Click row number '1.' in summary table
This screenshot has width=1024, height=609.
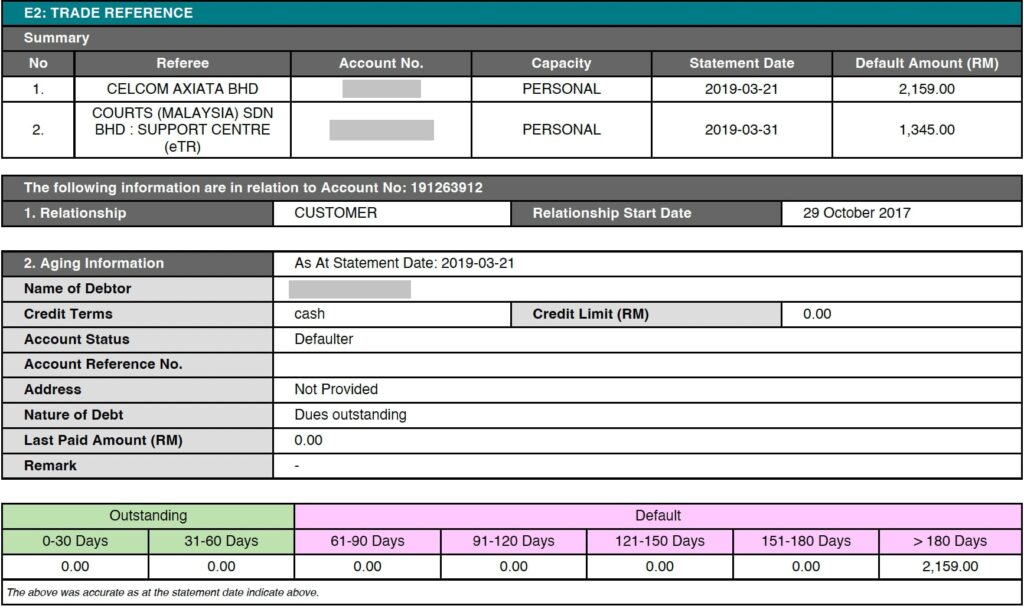pyautogui.click(x=38, y=89)
